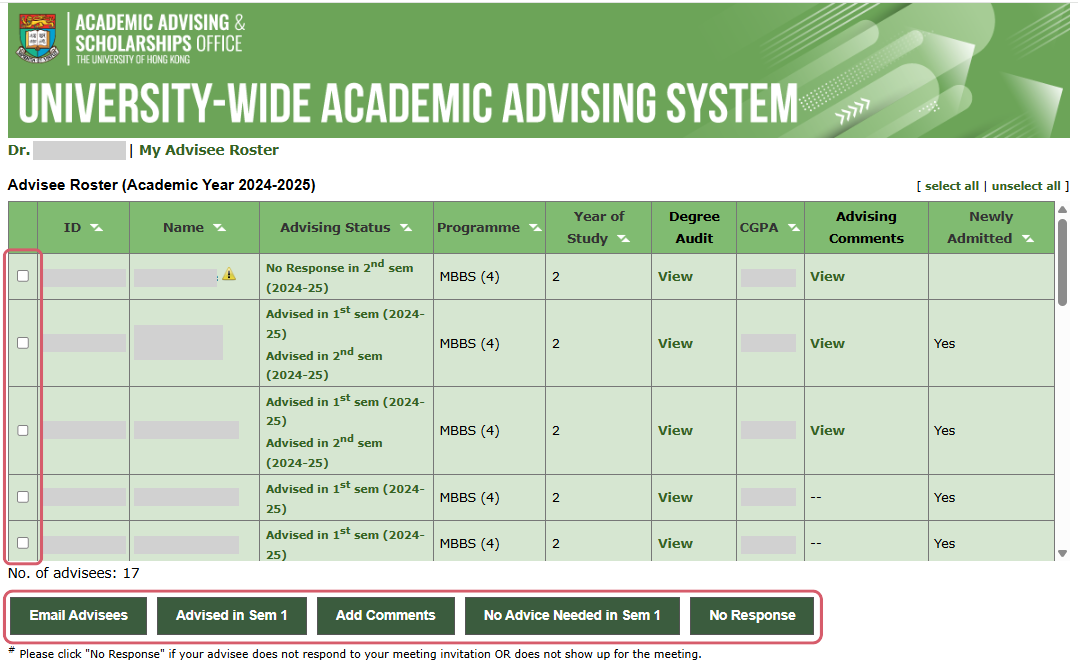The height and width of the screenshot is (668, 1078).
Task: Check the last visible row's checkbox
Action: click(23, 542)
